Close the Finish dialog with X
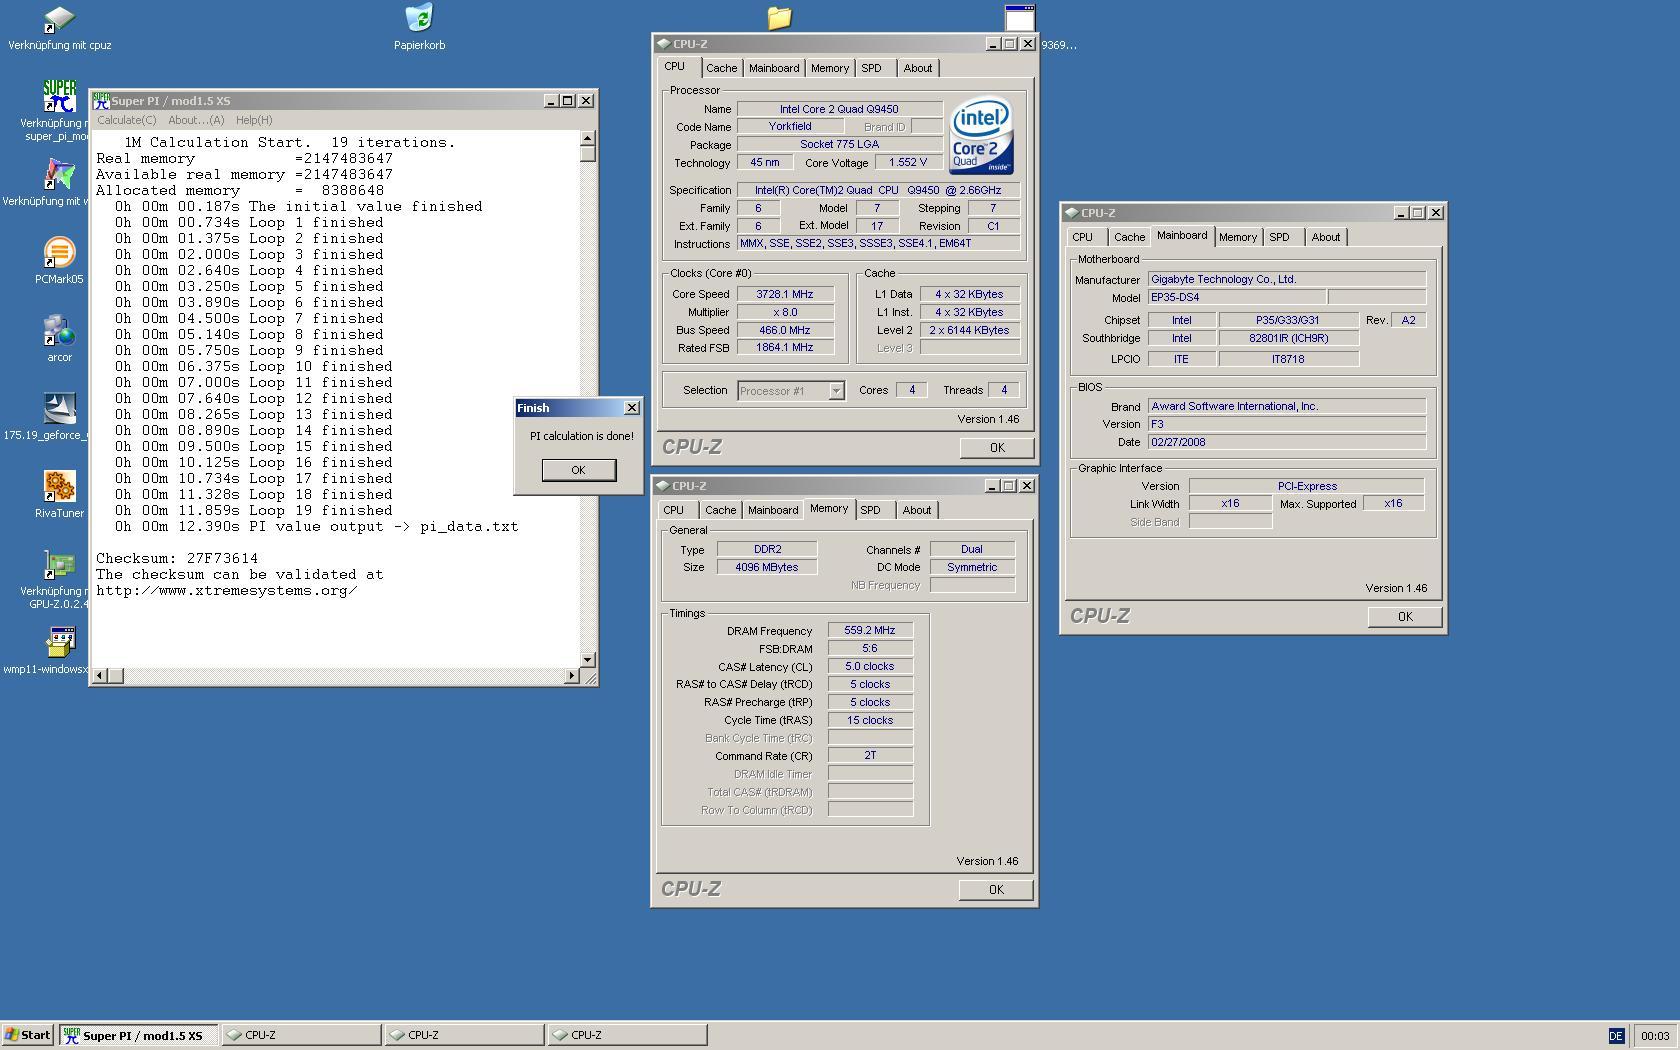The height and width of the screenshot is (1050, 1680). coord(631,408)
